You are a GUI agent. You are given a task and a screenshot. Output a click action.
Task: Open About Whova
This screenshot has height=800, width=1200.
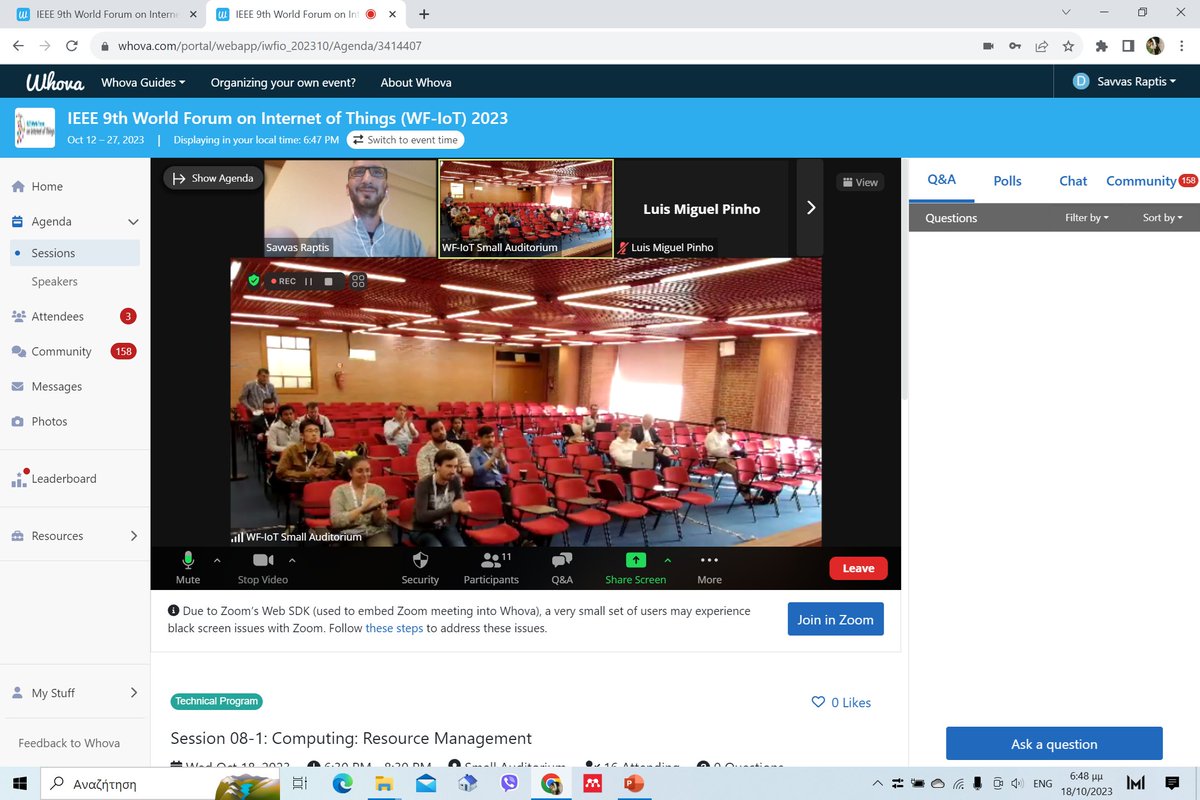[416, 82]
